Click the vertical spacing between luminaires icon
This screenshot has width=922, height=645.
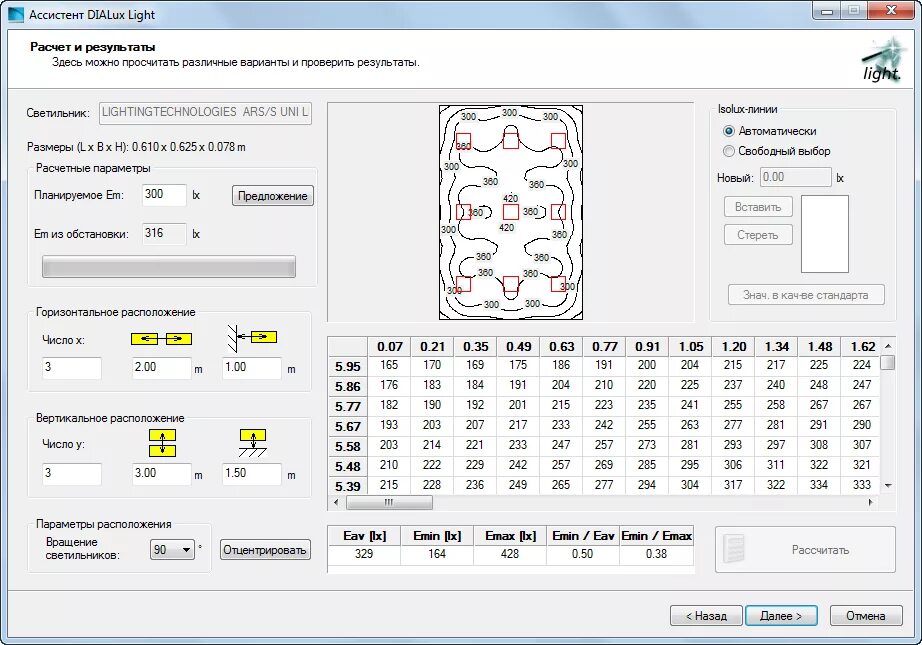[x=162, y=443]
